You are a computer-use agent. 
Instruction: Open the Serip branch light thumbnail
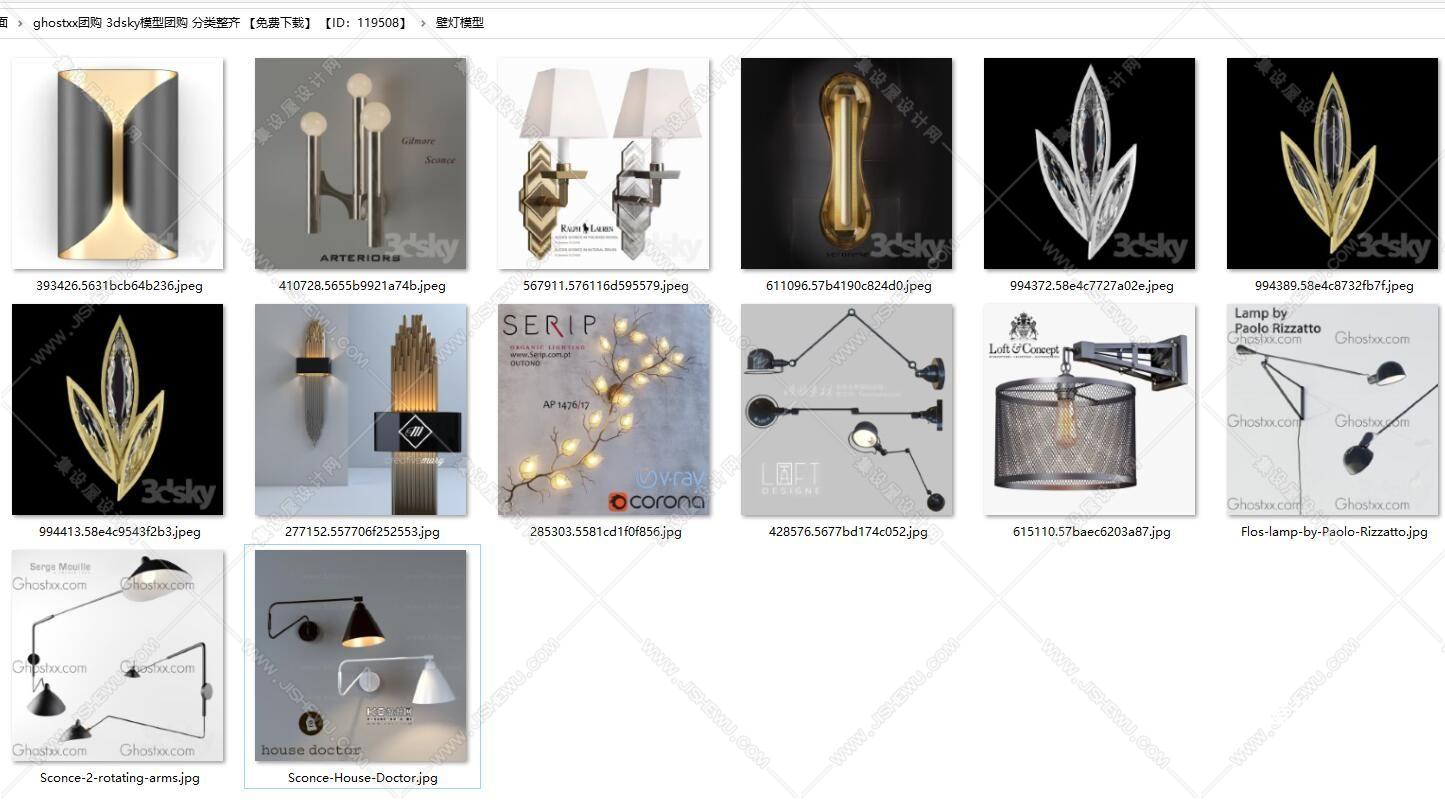(604, 410)
